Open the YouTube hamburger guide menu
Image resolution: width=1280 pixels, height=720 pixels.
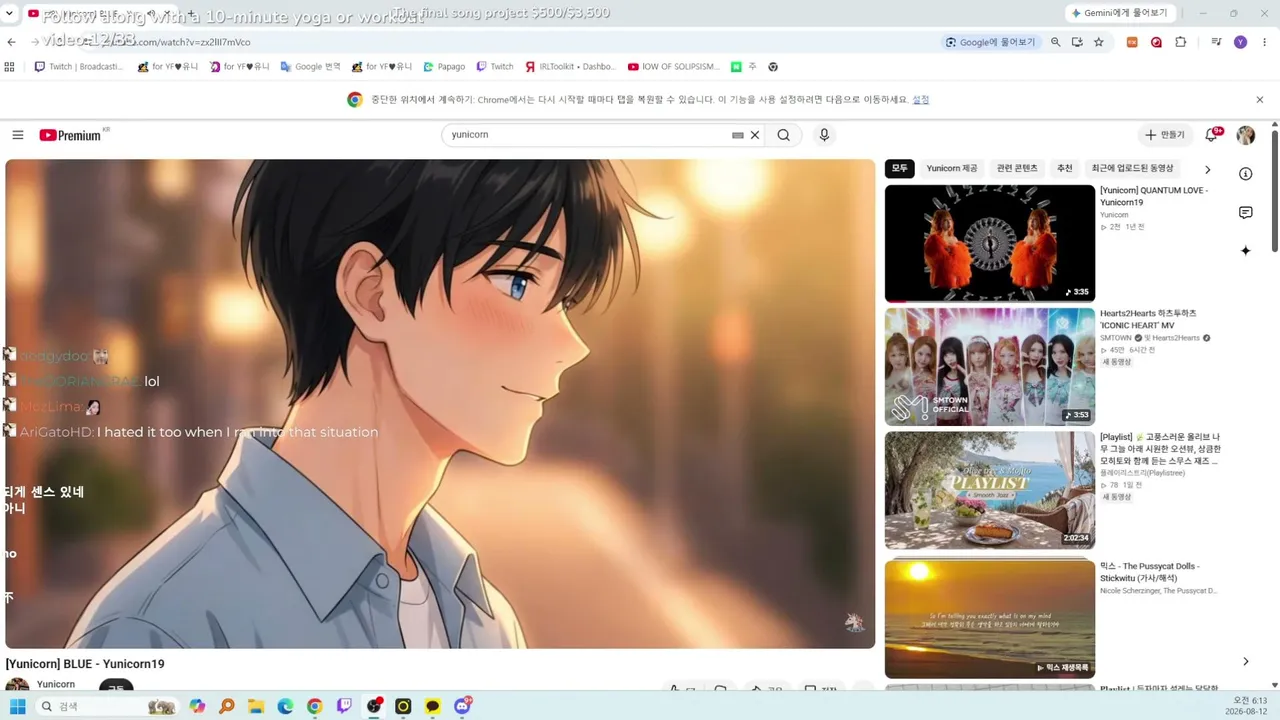tap(18, 135)
